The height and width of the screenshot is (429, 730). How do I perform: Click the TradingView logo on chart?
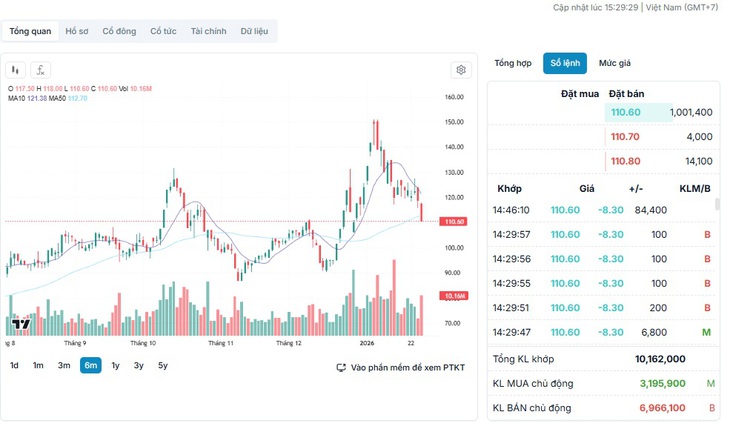tap(21, 324)
